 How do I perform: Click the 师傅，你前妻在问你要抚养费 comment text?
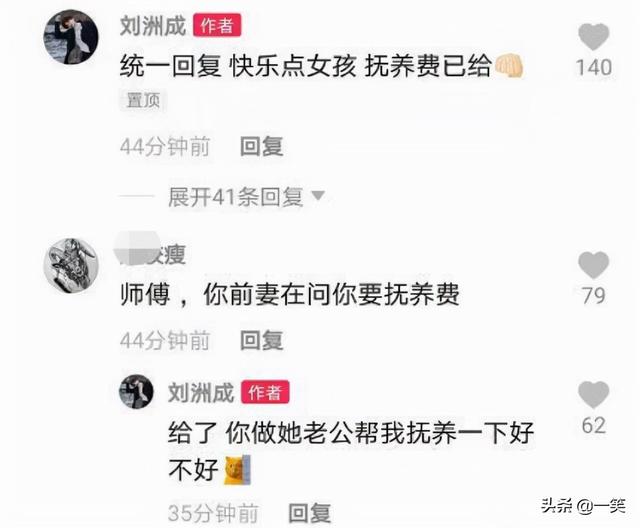pos(289,294)
